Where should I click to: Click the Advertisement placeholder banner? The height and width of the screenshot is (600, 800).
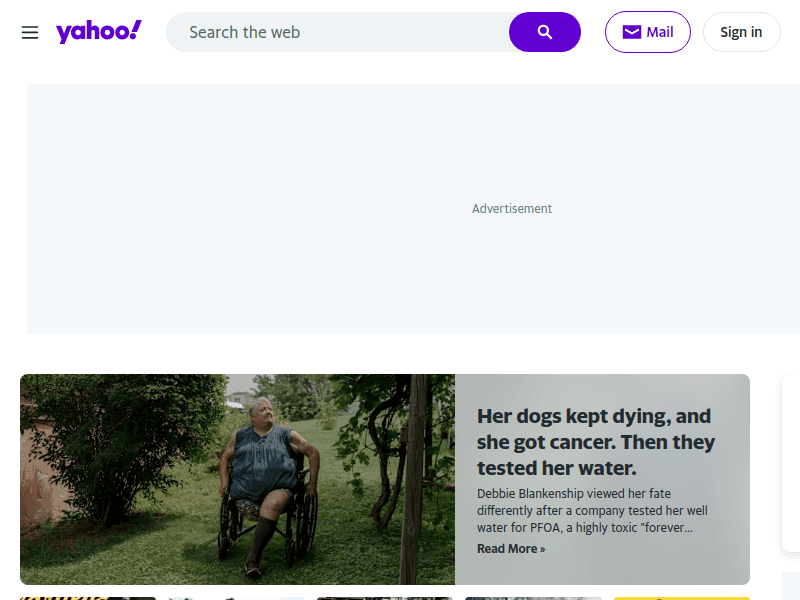(412, 209)
